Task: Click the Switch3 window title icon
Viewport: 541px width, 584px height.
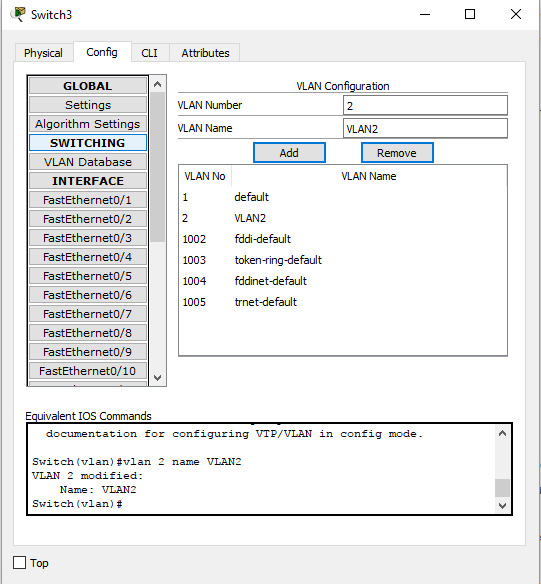Action: pyautogui.click(x=18, y=14)
